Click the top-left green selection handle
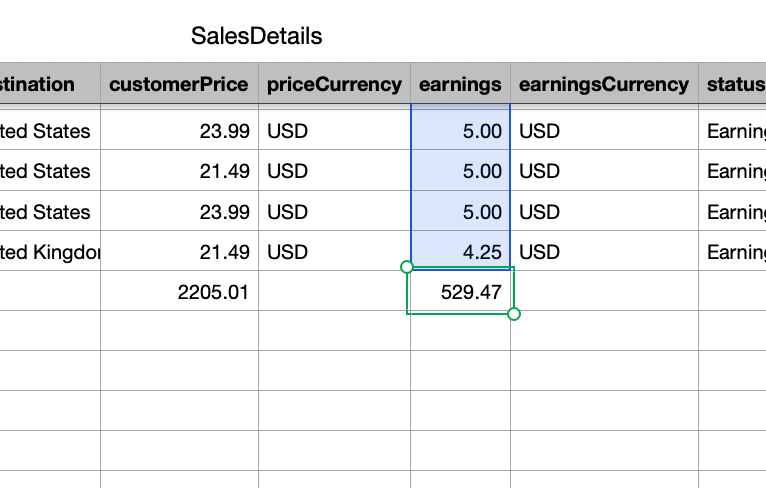 [x=406, y=267]
